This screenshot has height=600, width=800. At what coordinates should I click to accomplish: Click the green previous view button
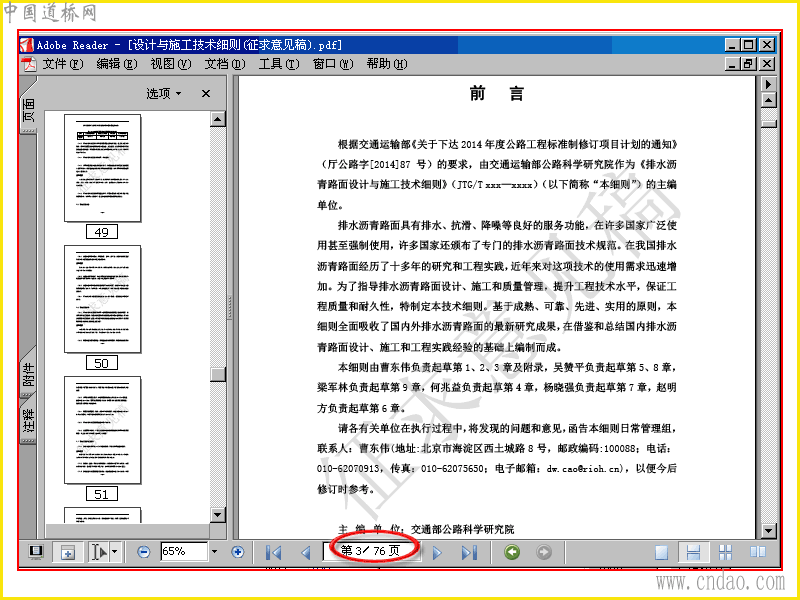pyautogui.click(x=512, y=552)
